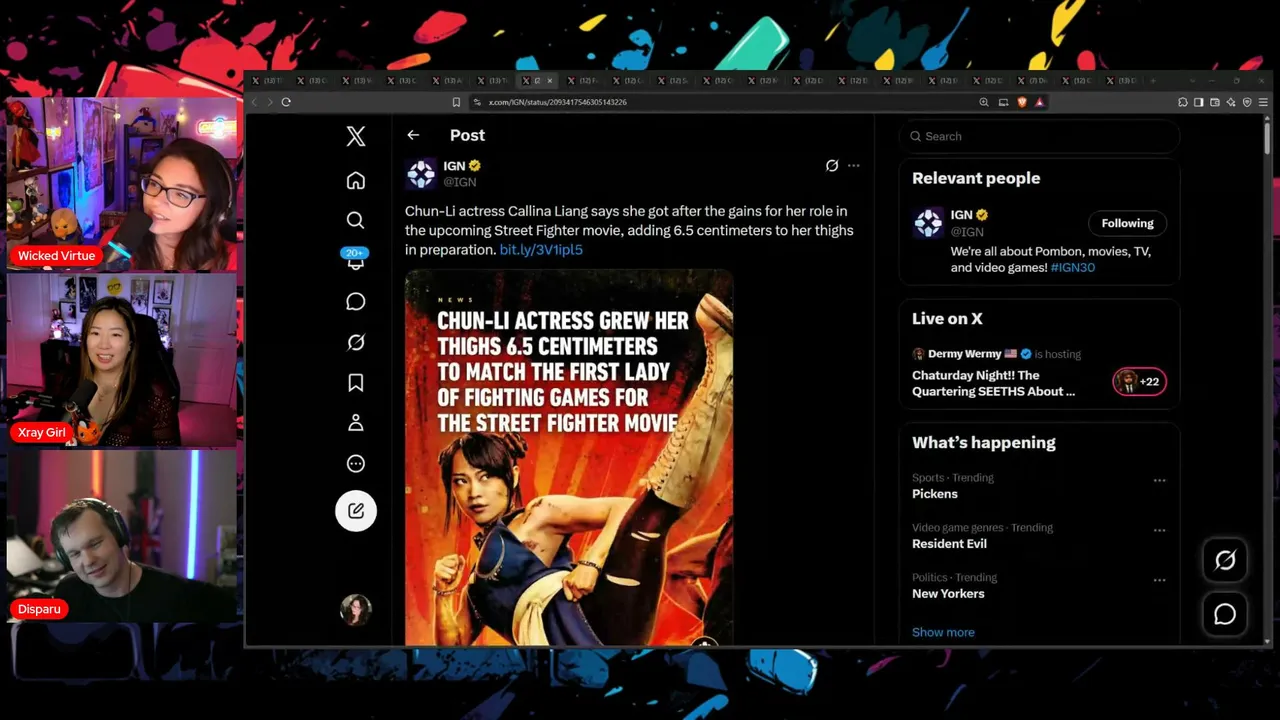Viewport: 1280px width, 720px height.
Task: Click the "Live on X" heading
Action: pyautogui.click(x=947, y=319)
